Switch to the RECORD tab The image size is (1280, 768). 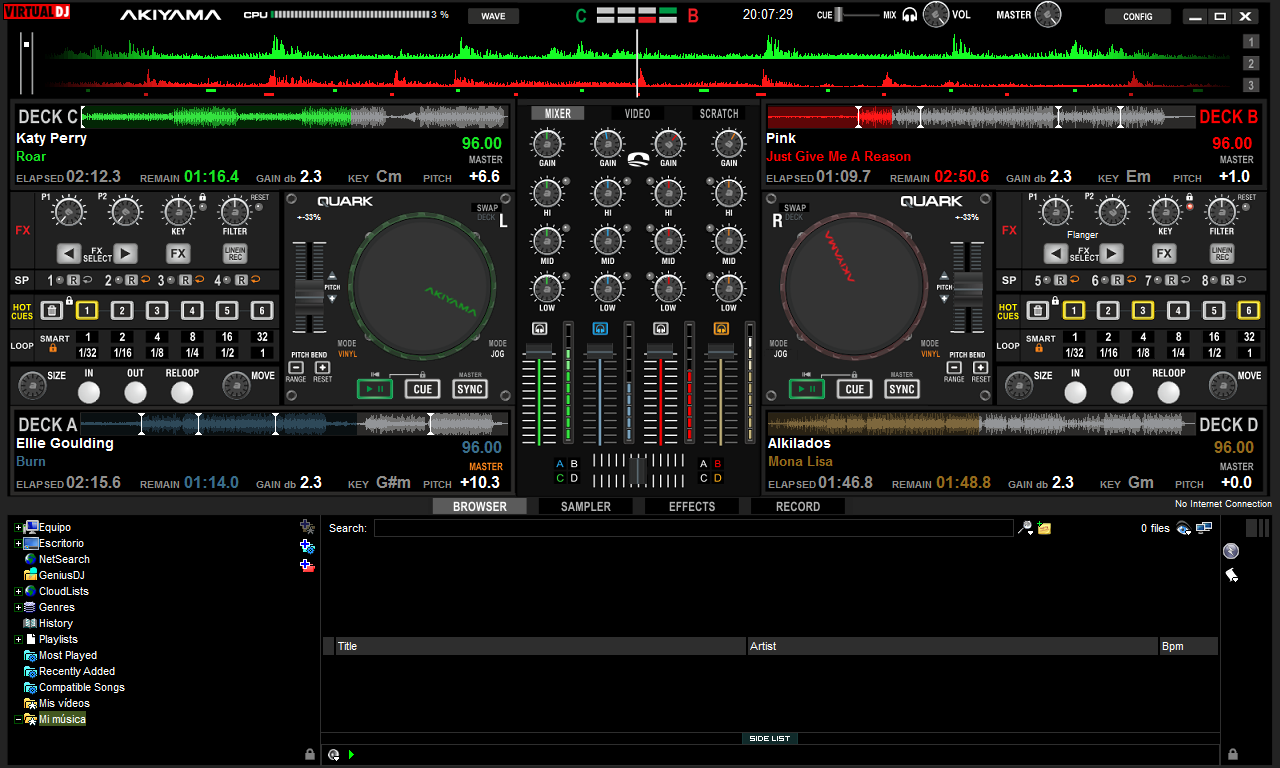(x=798, y=506)
